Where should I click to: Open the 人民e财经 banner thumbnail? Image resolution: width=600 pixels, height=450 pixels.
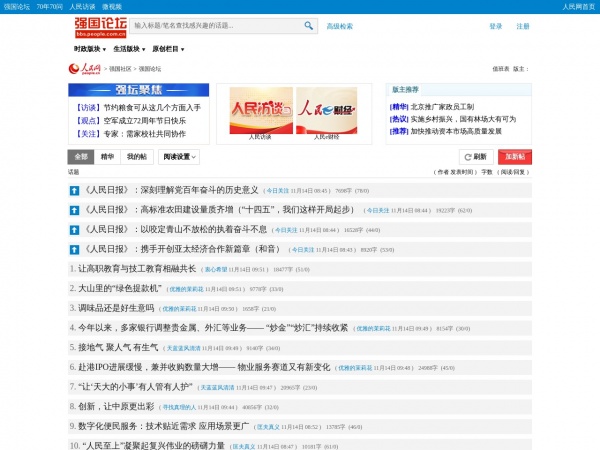coord(326,109)
